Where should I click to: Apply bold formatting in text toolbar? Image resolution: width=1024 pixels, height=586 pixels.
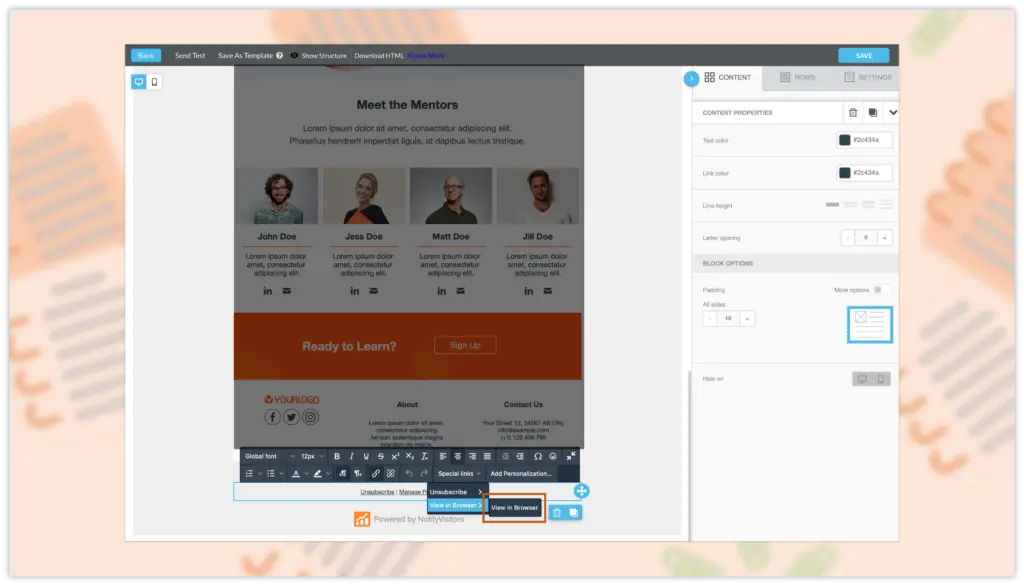click(337, 456)
